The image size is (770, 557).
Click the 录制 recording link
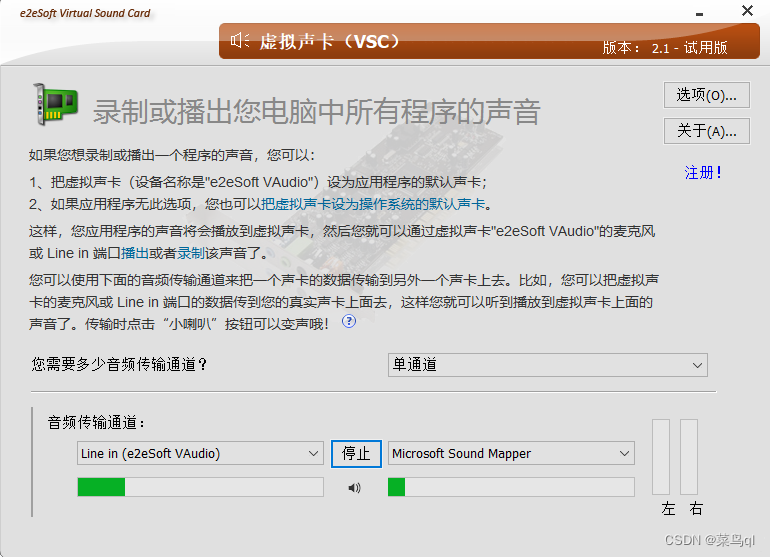pyautogui.click(x=191, y=253)
